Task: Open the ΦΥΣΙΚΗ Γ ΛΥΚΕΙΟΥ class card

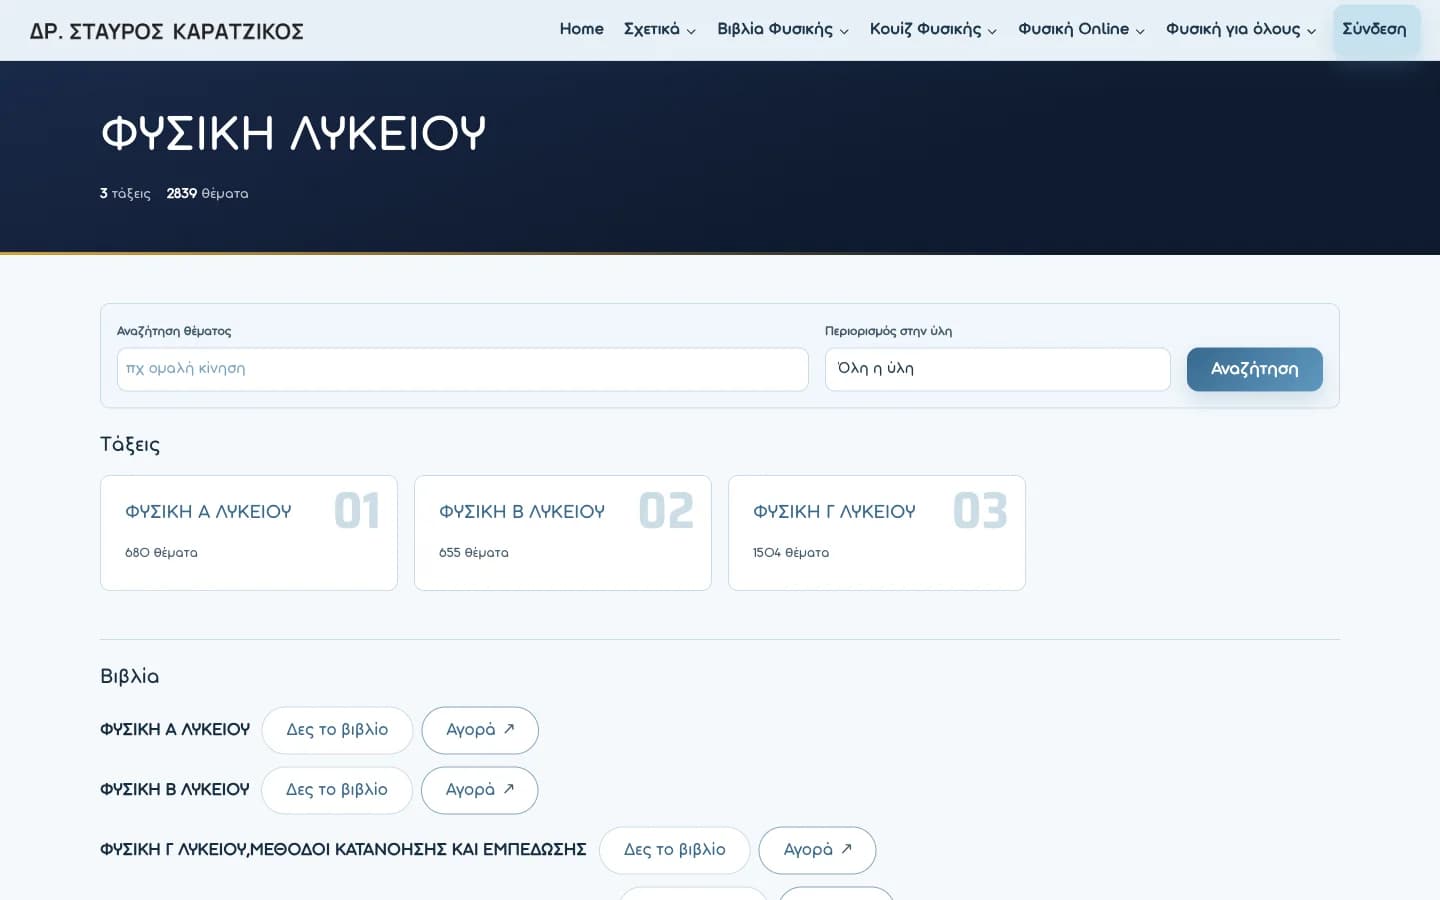Action: pyautogui.click(x=877, y=533)
